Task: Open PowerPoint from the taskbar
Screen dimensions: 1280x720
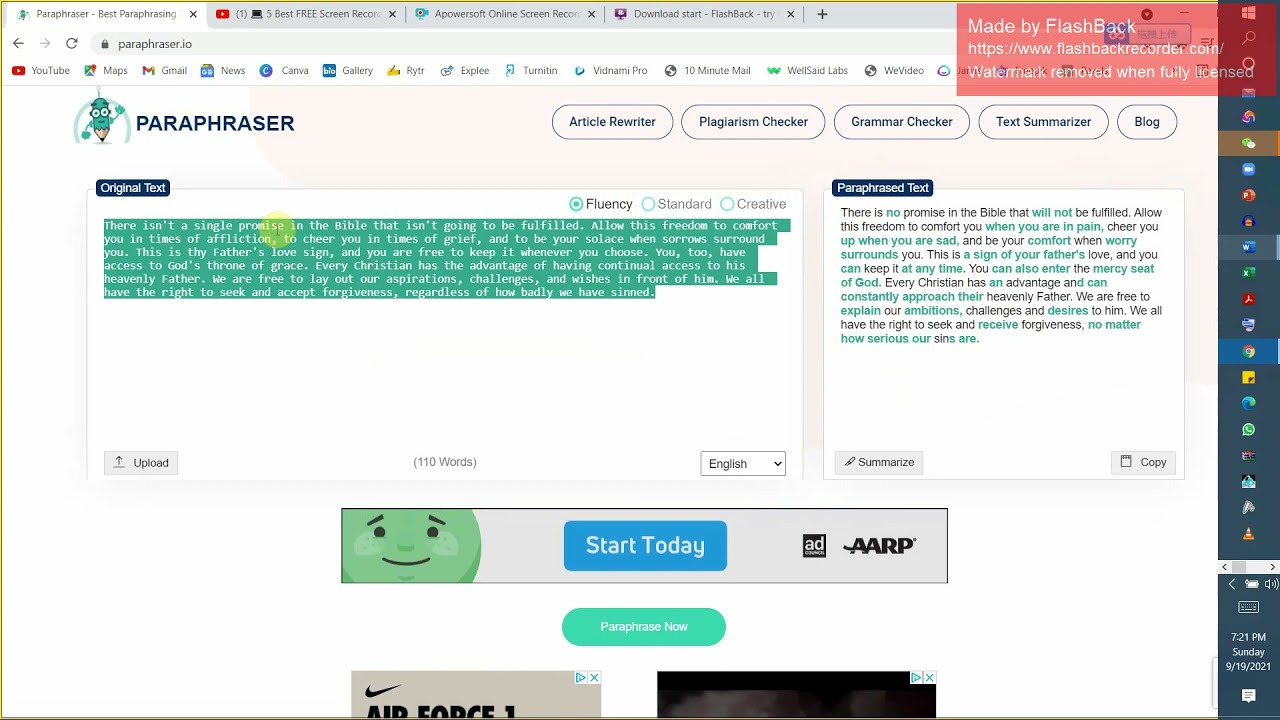Action: tap(1248, 195)
